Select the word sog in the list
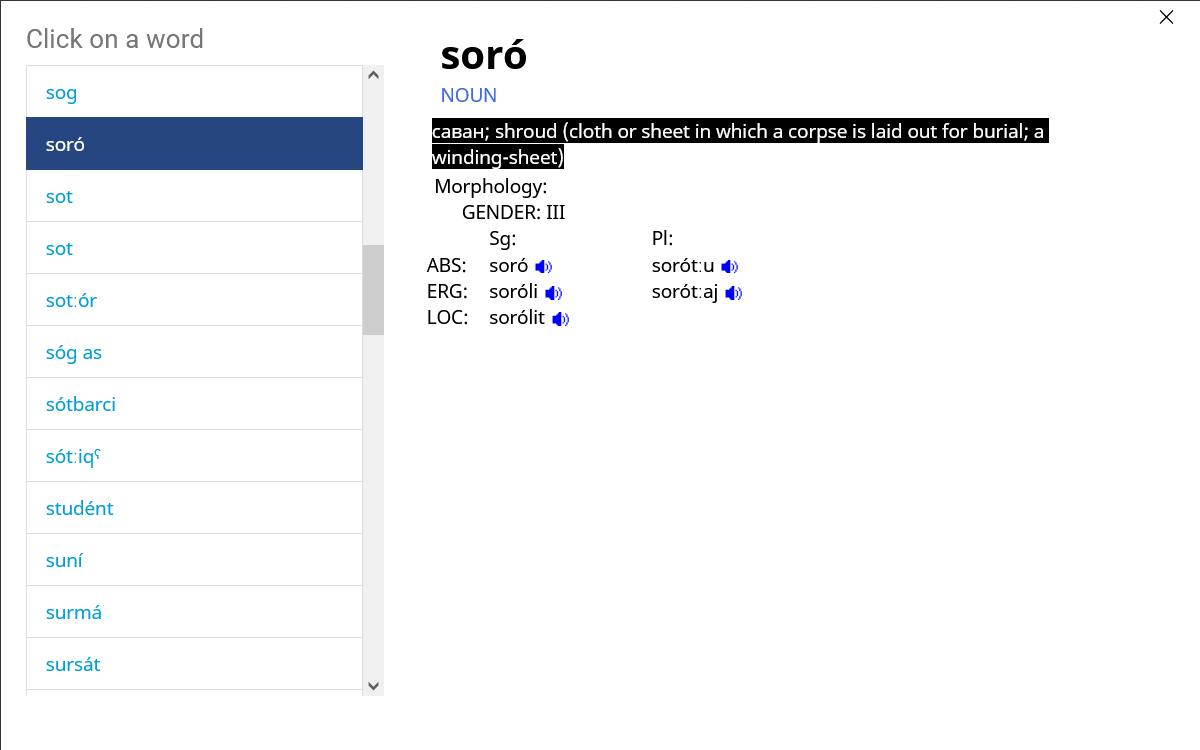The image size is (1200, 750). pos(194,92)
